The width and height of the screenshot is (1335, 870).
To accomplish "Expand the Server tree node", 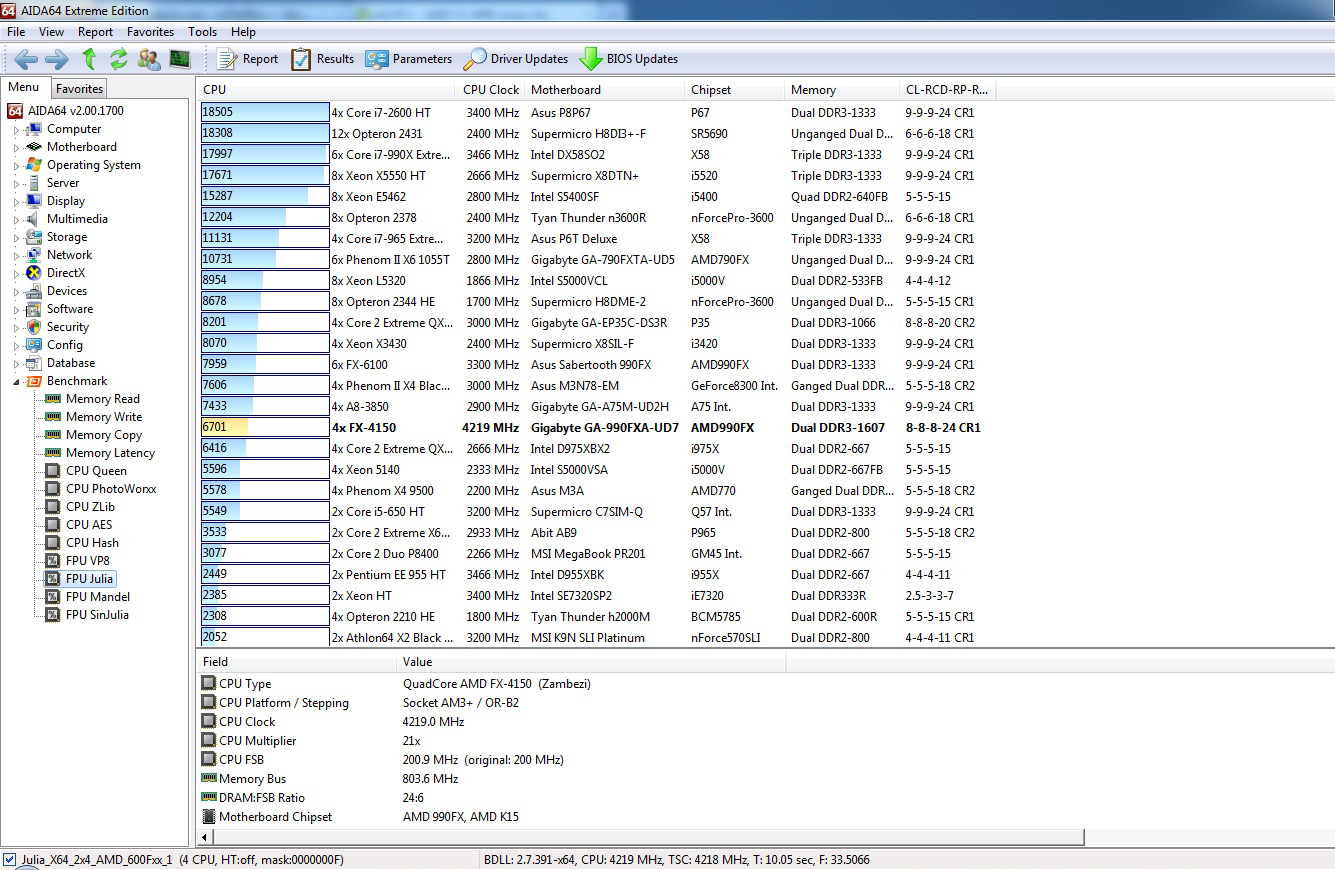I will coord(16,184).
